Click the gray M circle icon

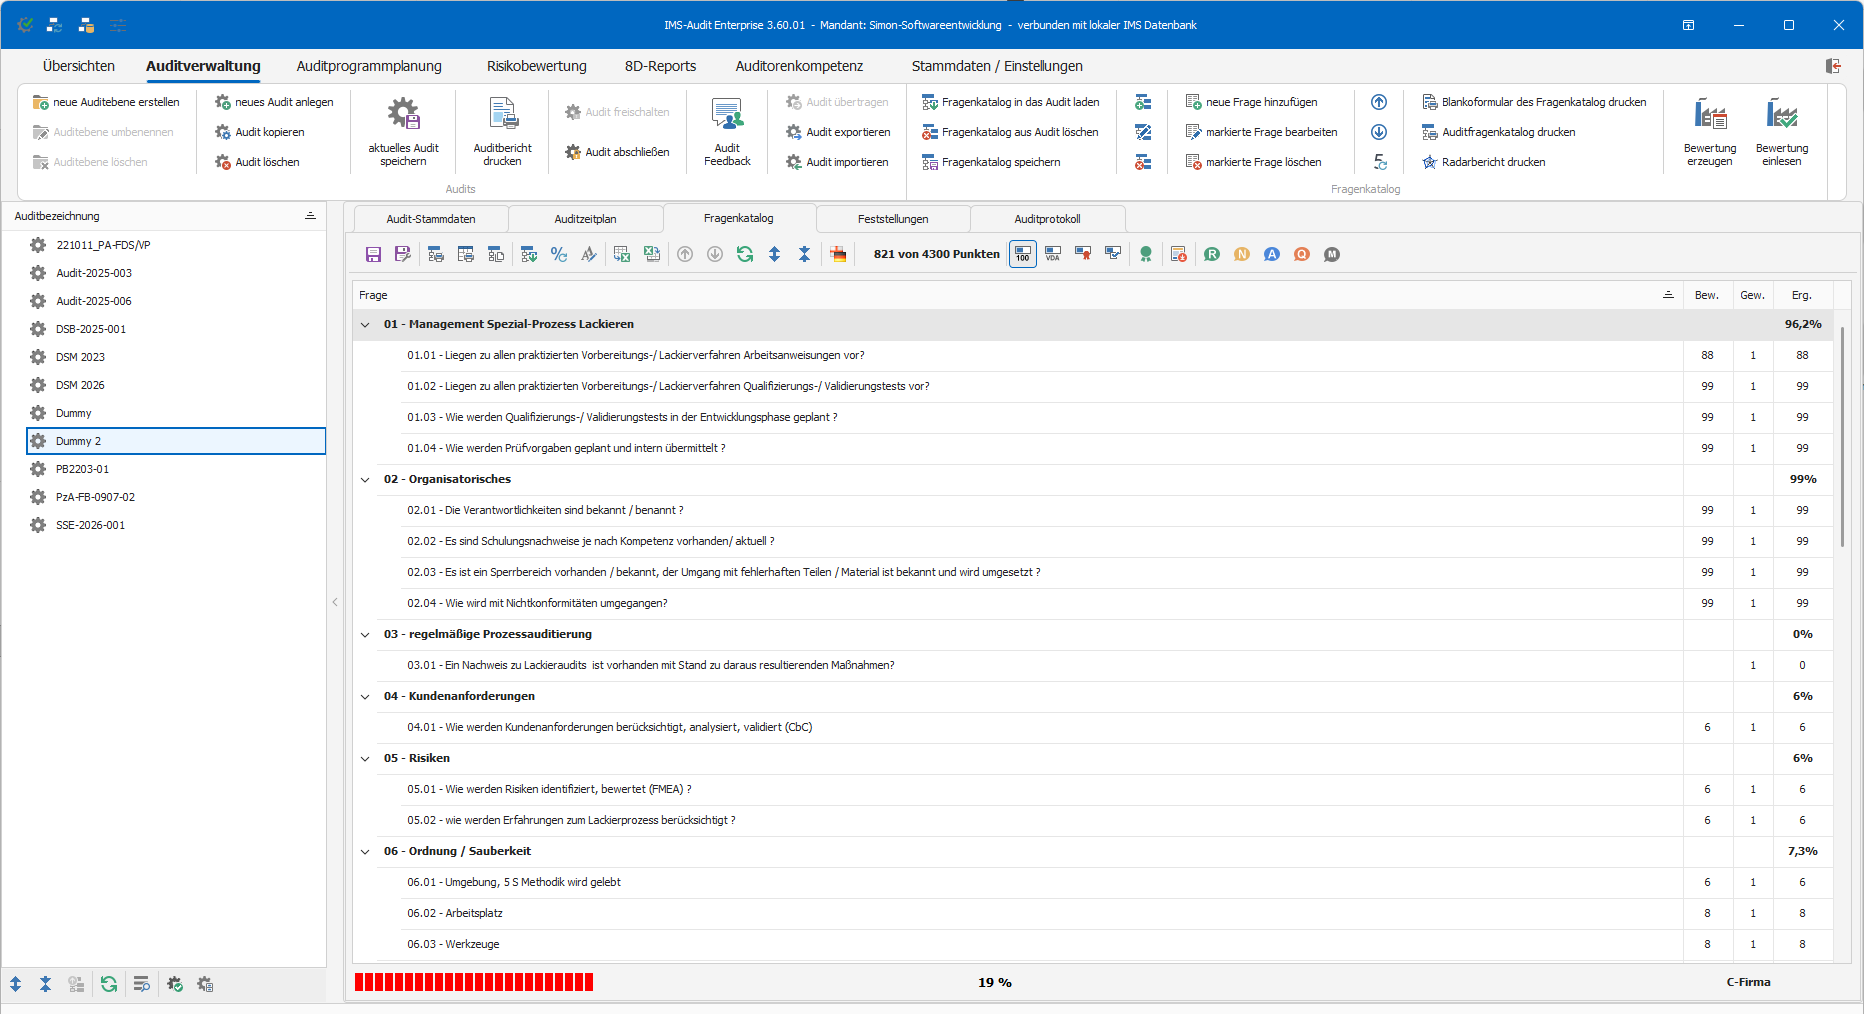click(1332, 254)
